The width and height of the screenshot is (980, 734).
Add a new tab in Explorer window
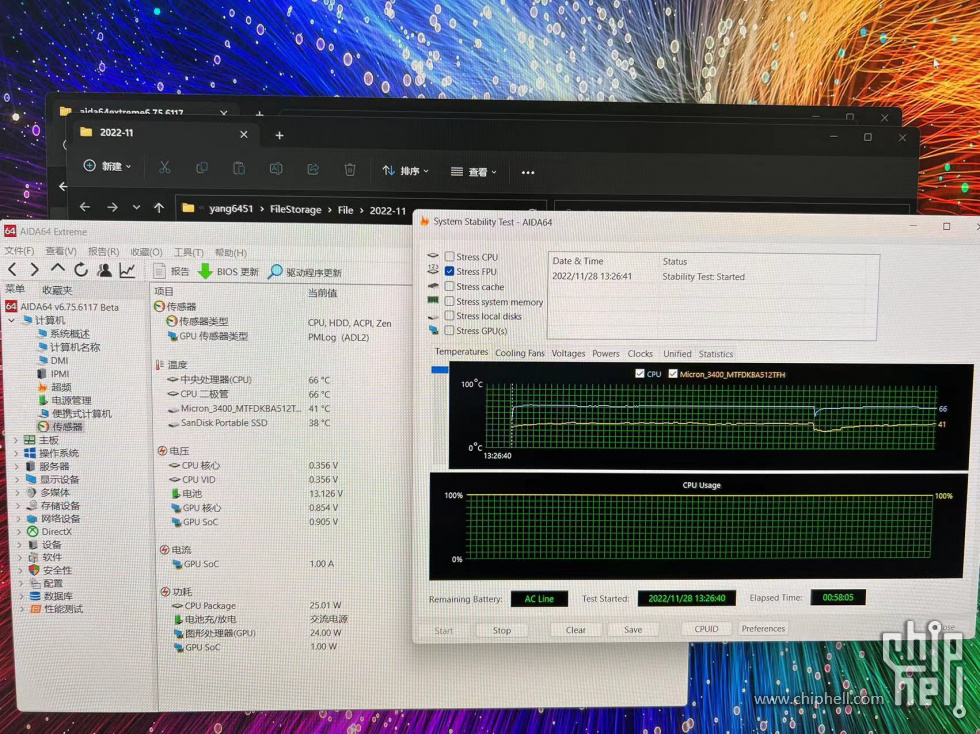pyautogui.click(x=279, y=135)
